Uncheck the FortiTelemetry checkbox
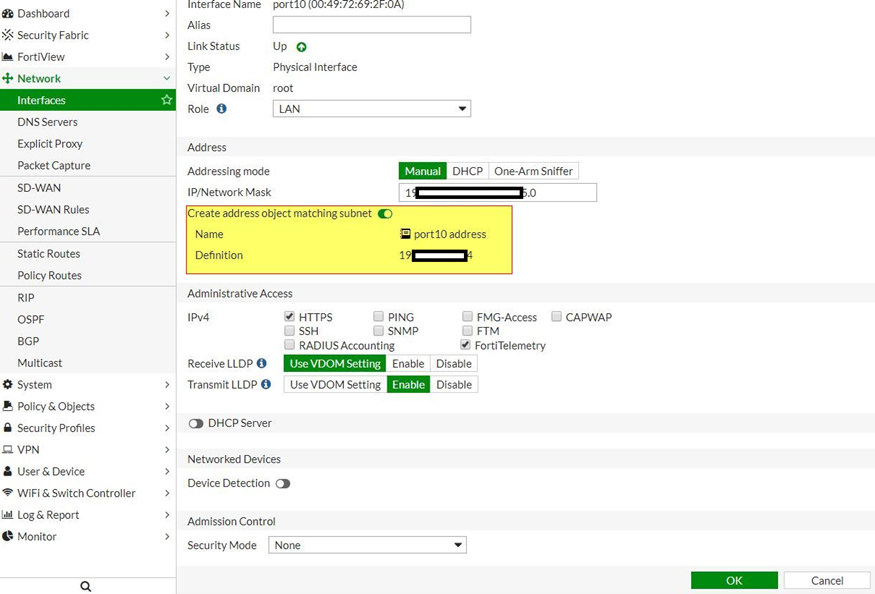 point(465,344)
